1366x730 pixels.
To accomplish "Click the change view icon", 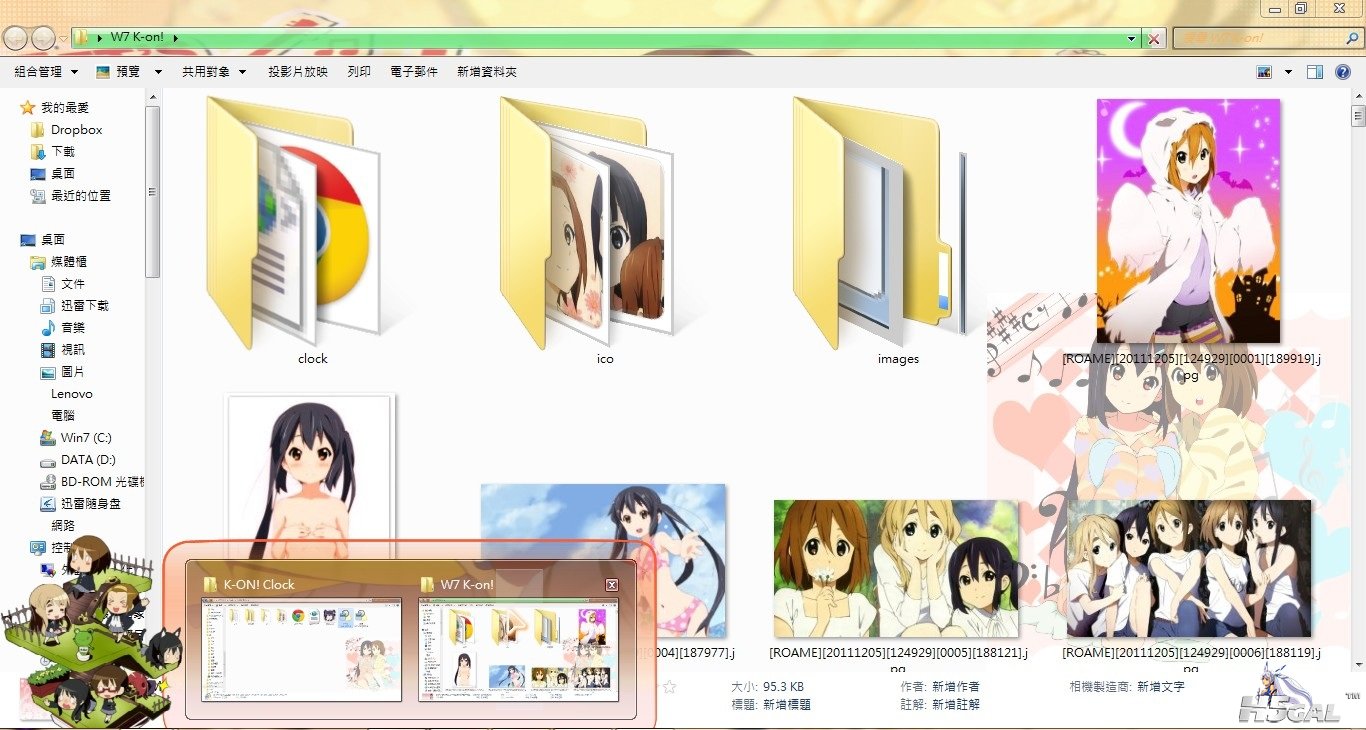I will pyautogui.click(x=1264, y=72).
